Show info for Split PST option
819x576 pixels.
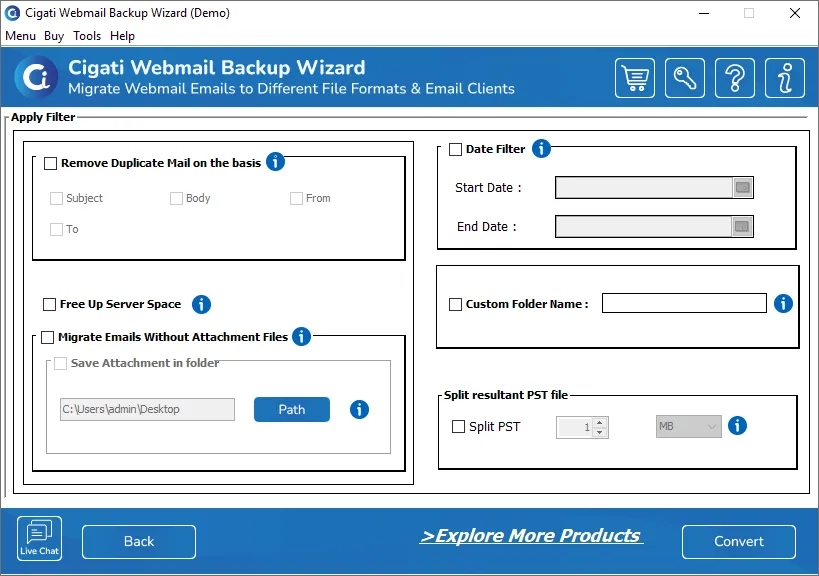tap(737, 426)
